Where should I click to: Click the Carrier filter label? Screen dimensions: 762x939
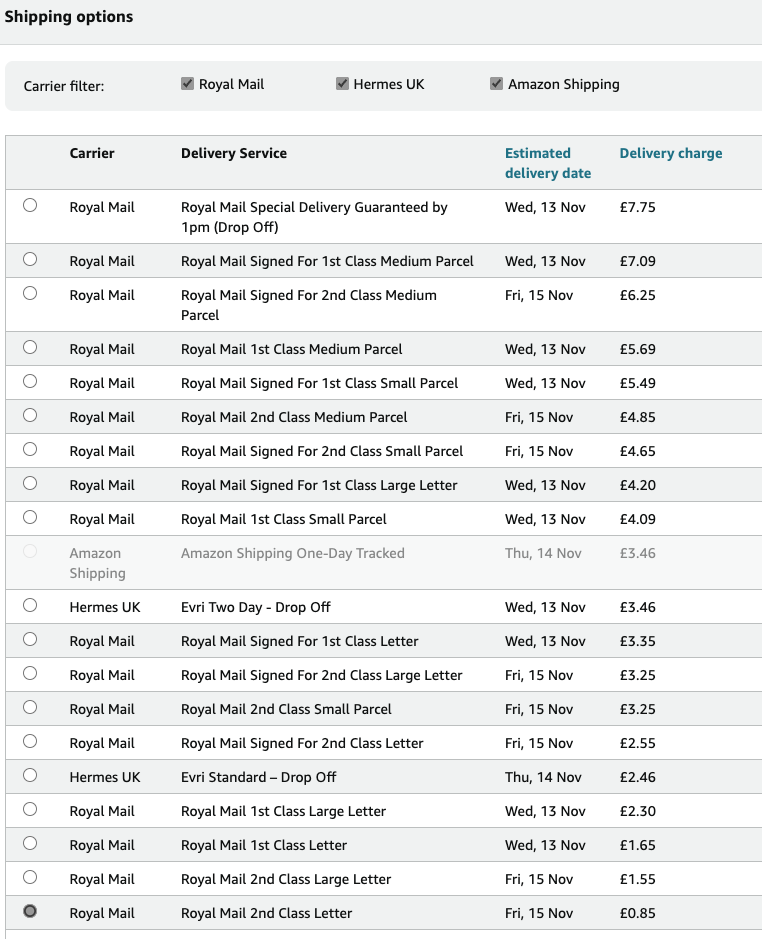(x=64, y=86)
